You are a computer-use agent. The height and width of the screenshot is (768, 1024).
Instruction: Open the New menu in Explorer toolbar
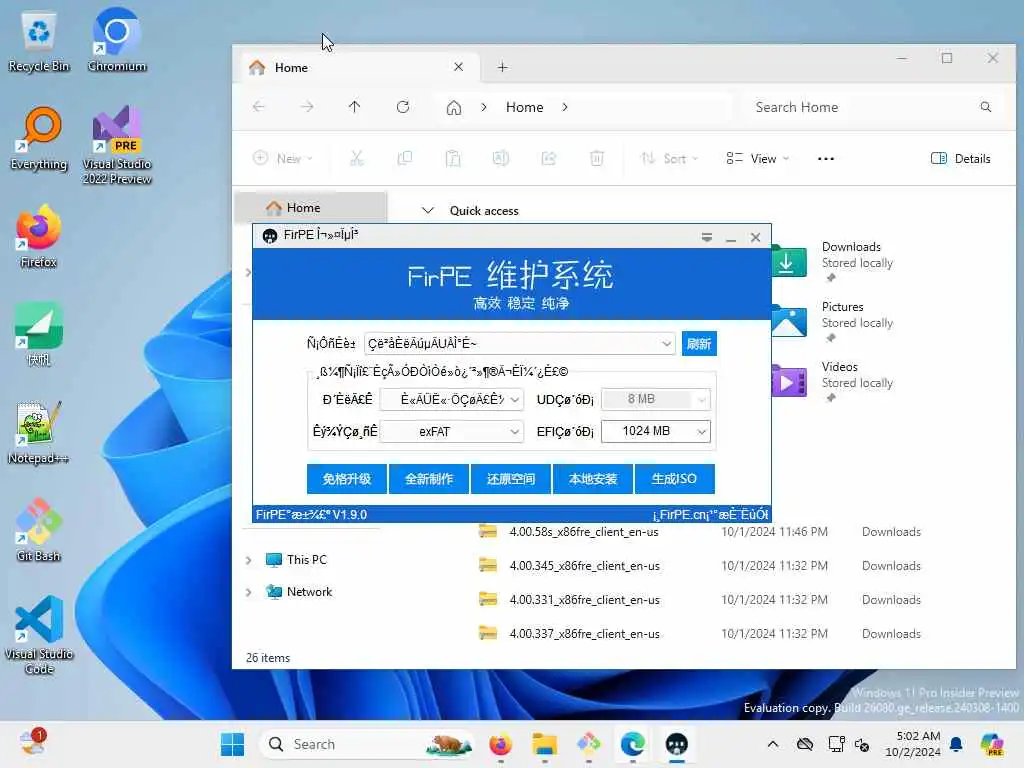[x=283, y=158]
